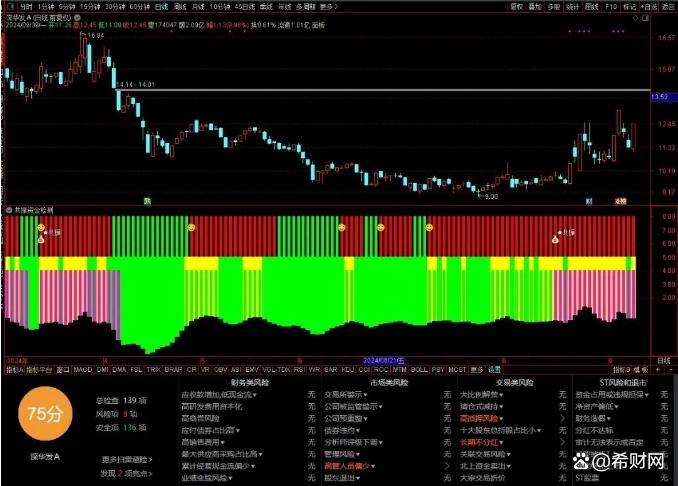
Task: Click the green 跌 marker below the candlesticks
Action: (x=147, y=201)
